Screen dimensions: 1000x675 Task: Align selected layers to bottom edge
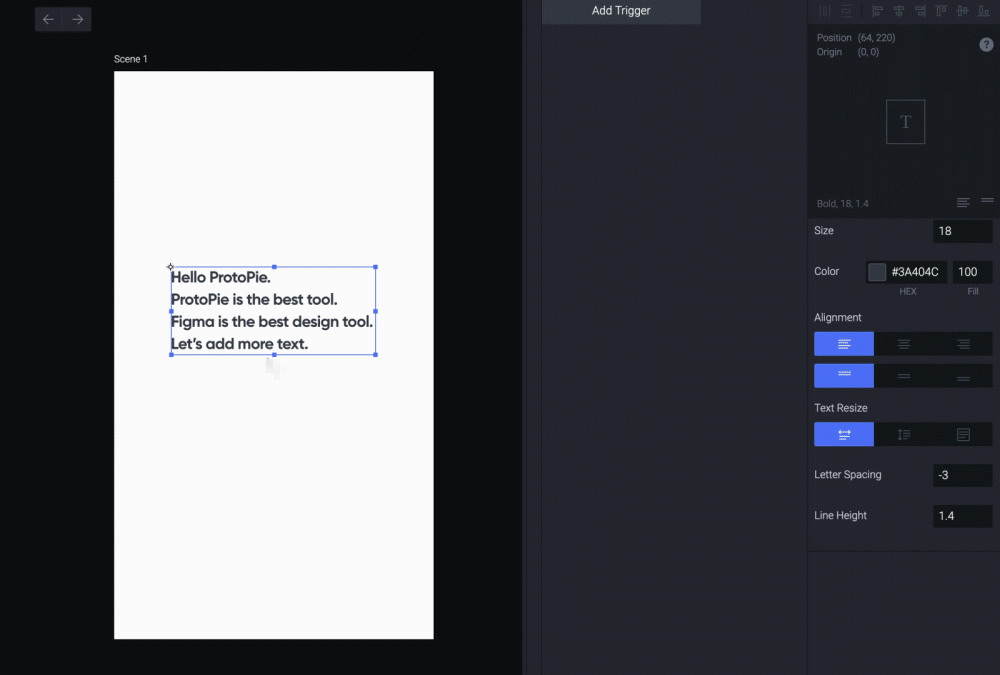[x=983, y=11]
